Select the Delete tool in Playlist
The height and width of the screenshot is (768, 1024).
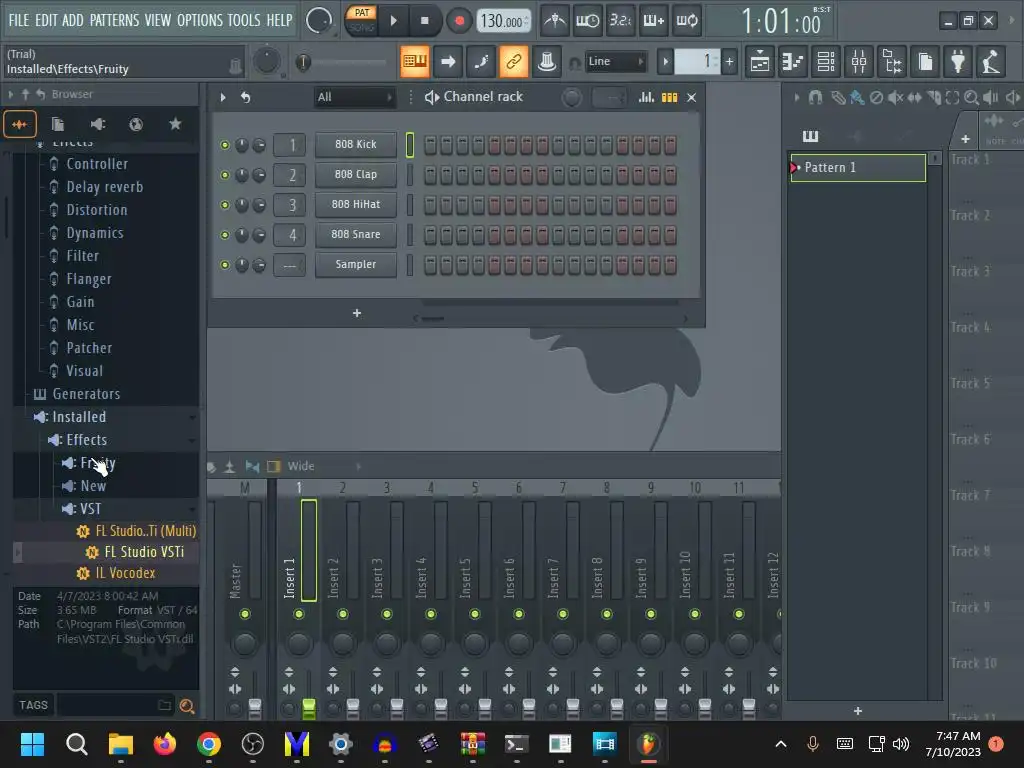(876, 98)
